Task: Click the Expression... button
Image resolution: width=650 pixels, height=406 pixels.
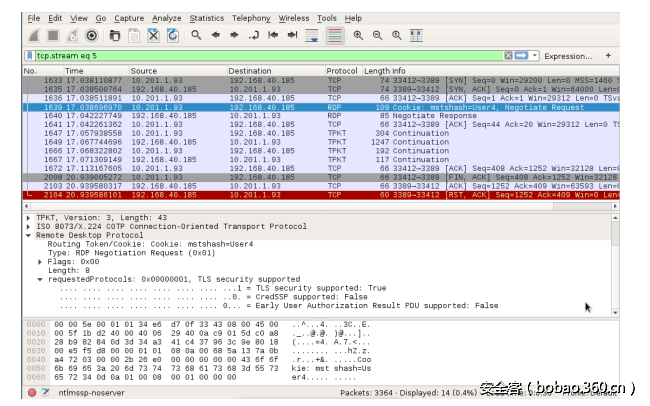Action: point(567,56)
